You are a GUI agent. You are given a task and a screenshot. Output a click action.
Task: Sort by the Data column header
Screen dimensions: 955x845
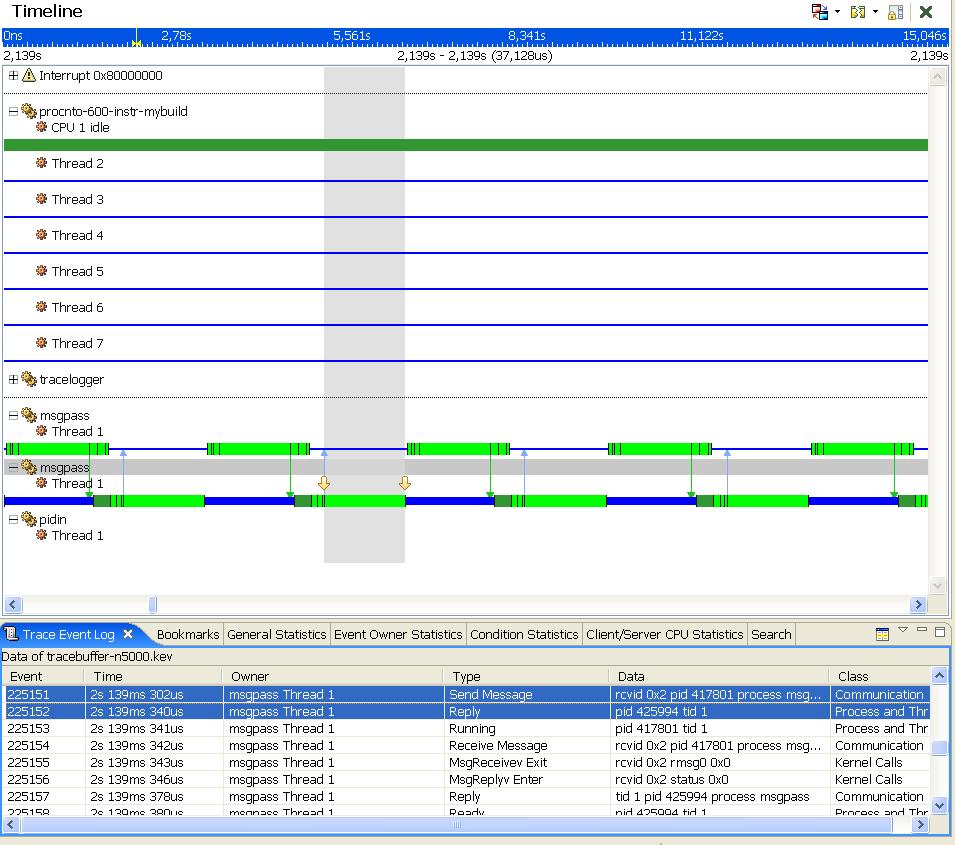[x=719, y=676]
